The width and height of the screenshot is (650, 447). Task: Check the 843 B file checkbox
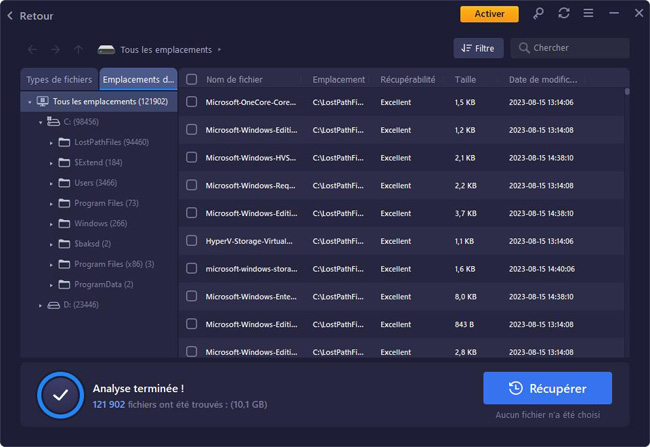192,324
